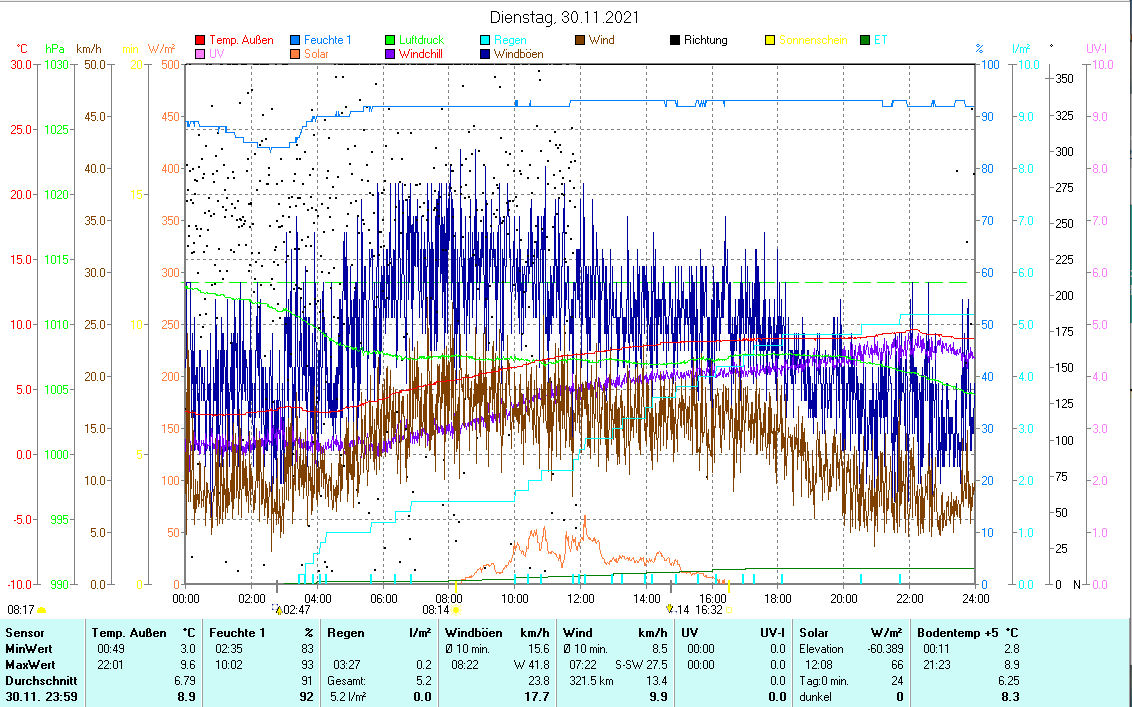Screen dimensions: 1132x707
Task: Click the hPa axis unit label
Action: click(55, 48)
